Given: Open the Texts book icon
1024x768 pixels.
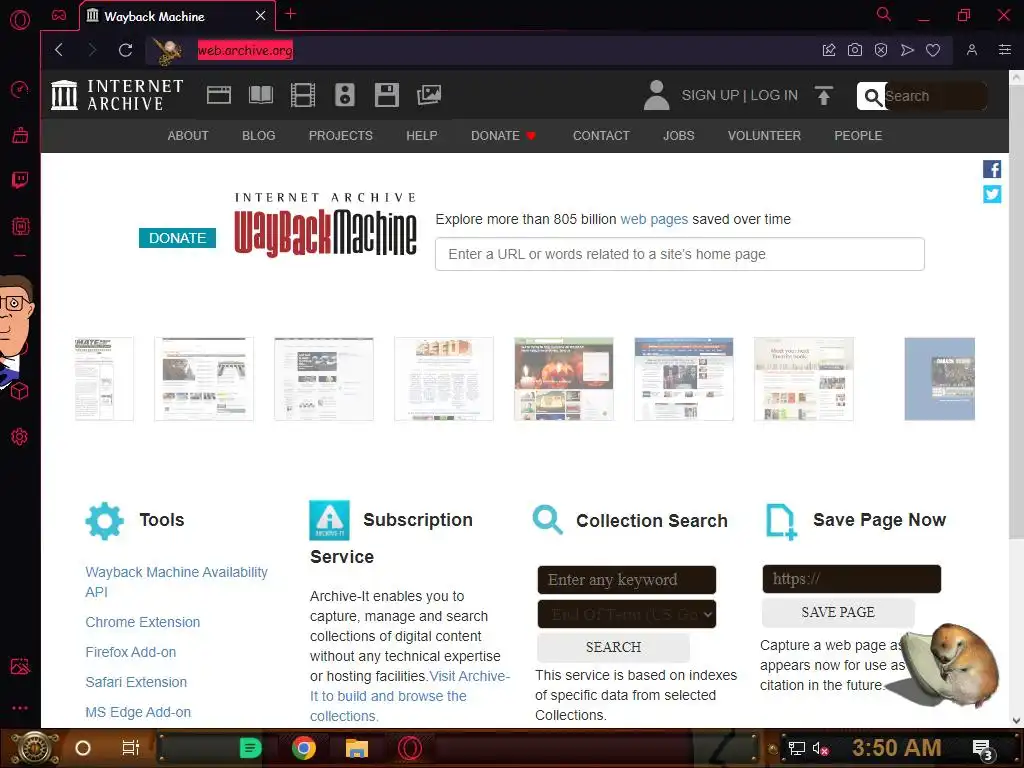Looking at the screenshot, I should [x=261, y=95].
